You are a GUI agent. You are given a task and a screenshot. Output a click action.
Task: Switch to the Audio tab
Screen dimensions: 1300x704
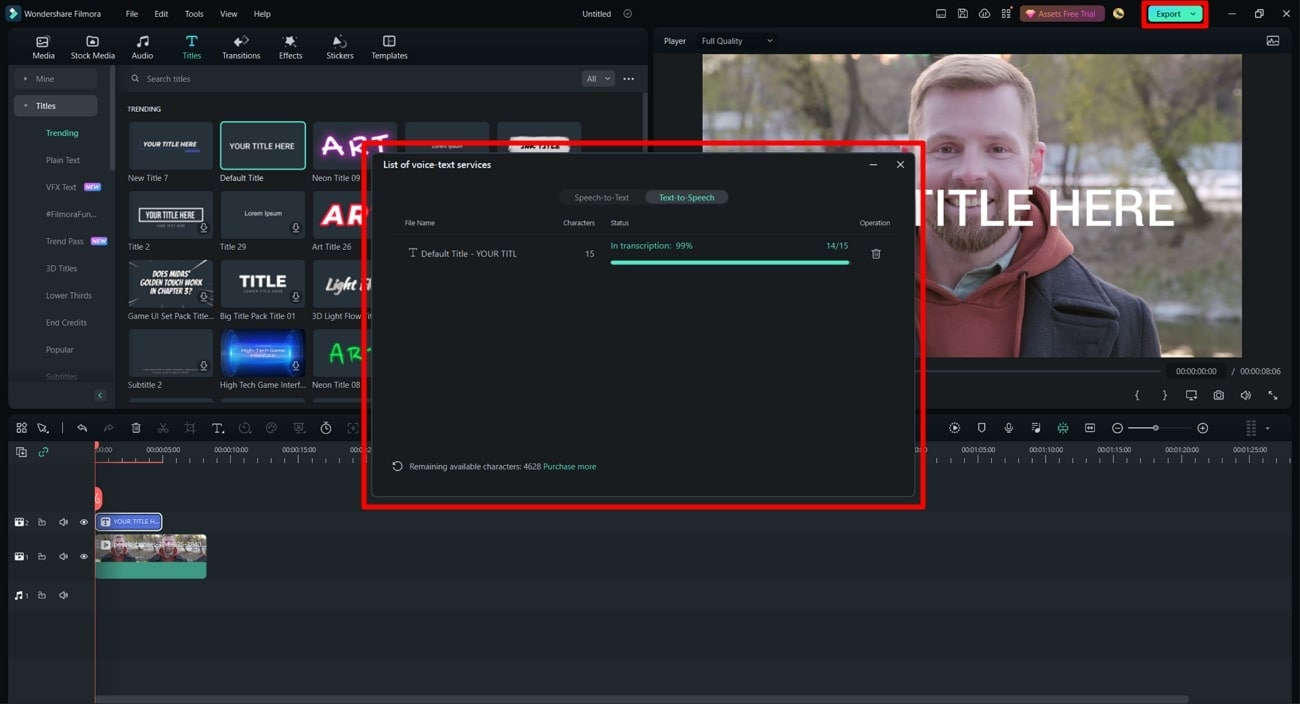[142, 47]
